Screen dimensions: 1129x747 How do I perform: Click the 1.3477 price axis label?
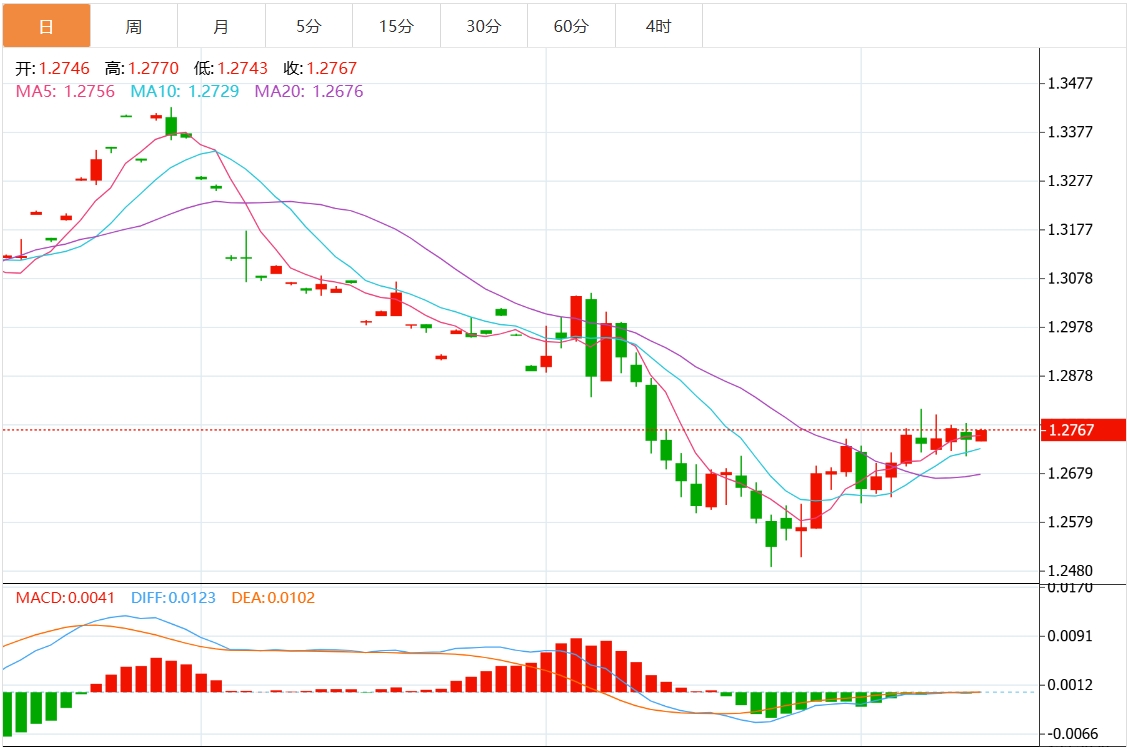[x=1070, y=84]
